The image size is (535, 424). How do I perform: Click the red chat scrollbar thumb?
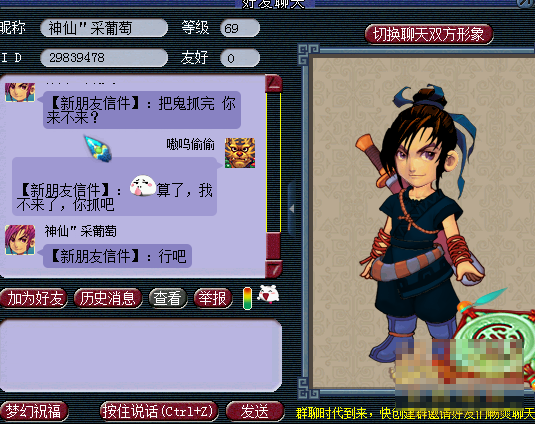(274, 246)
